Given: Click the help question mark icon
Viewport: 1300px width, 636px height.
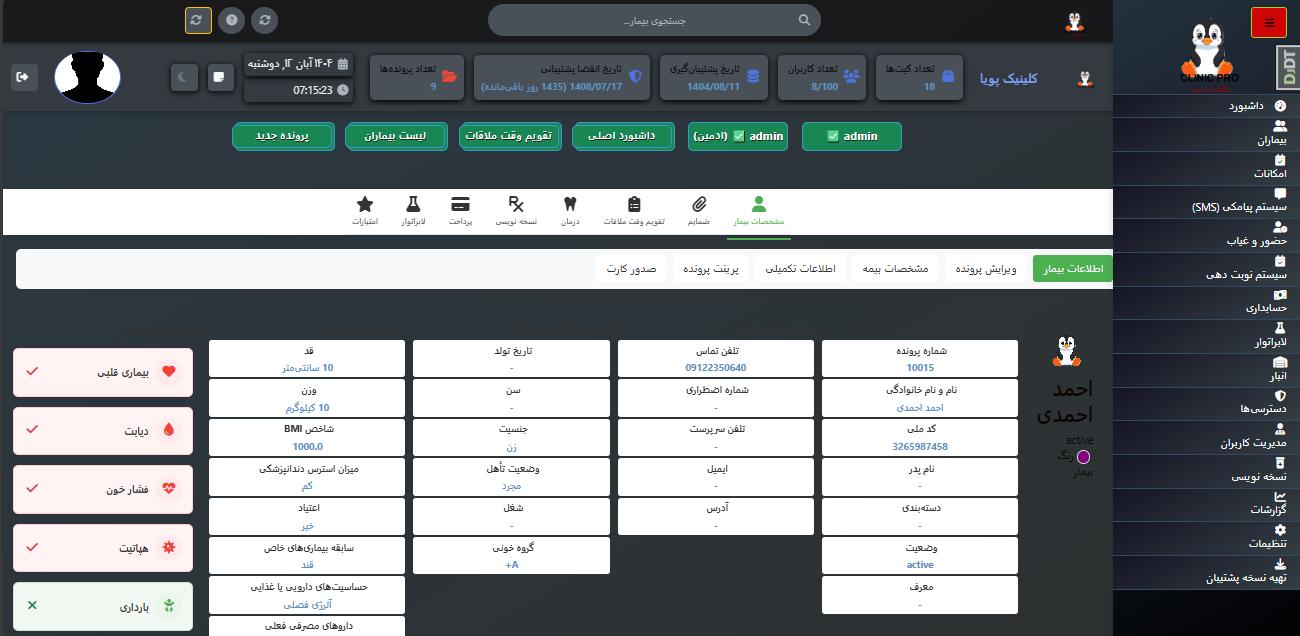Looking at the screenshot, I should (232, 20).
